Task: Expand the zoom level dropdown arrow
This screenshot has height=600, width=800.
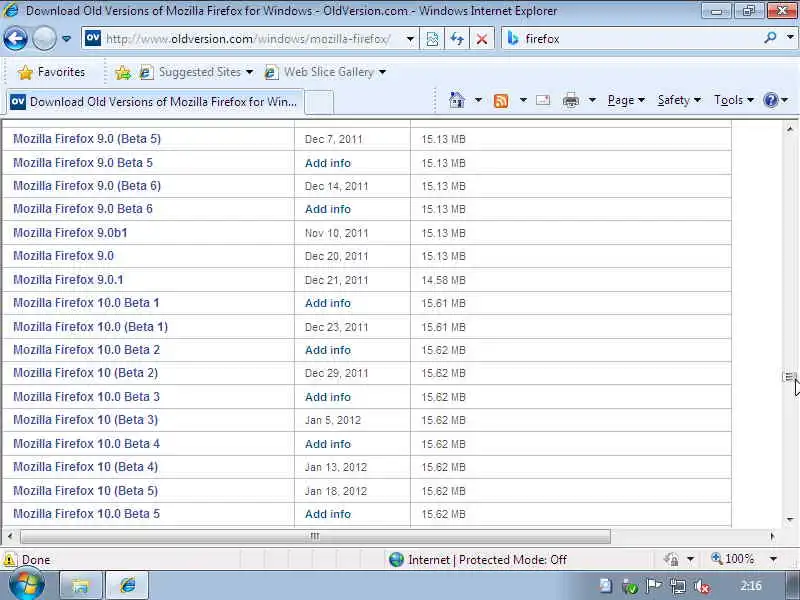Action: pos(773,559)
